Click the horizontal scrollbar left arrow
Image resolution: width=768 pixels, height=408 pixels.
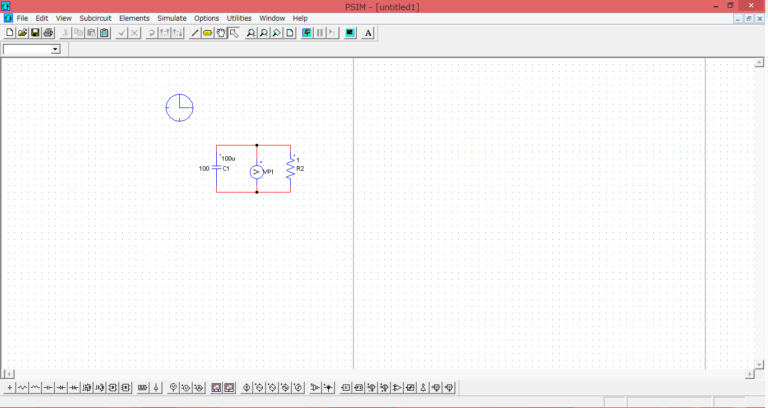pos(8,374)
